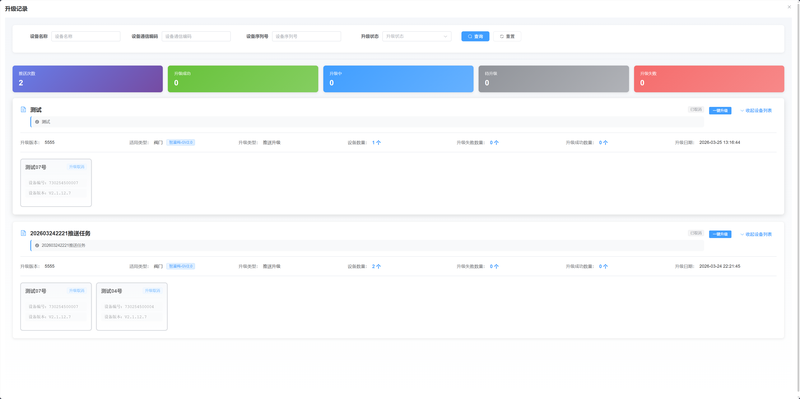Click the 重置 reset button

pyautogui.click(x=507, y=36)
